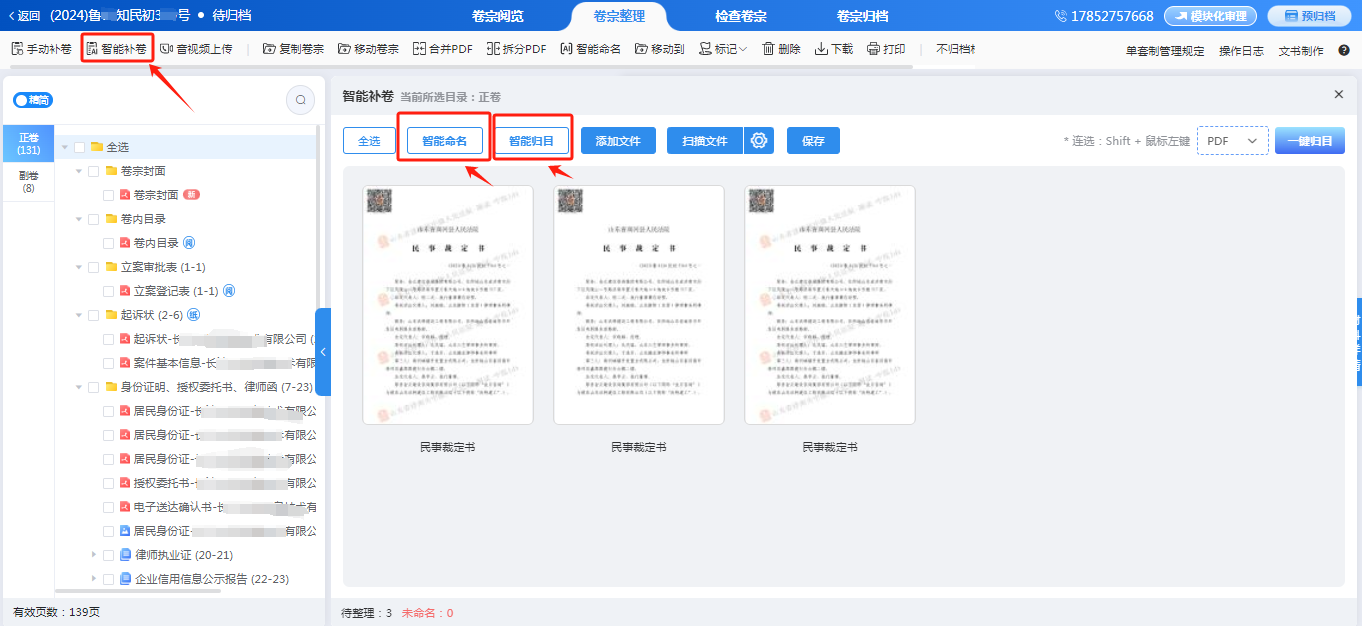This screenshot has width=1362, height=626.
Task: Open 音视频上传 upload tool
Action: pyautogui.click(x=166, y=49)
